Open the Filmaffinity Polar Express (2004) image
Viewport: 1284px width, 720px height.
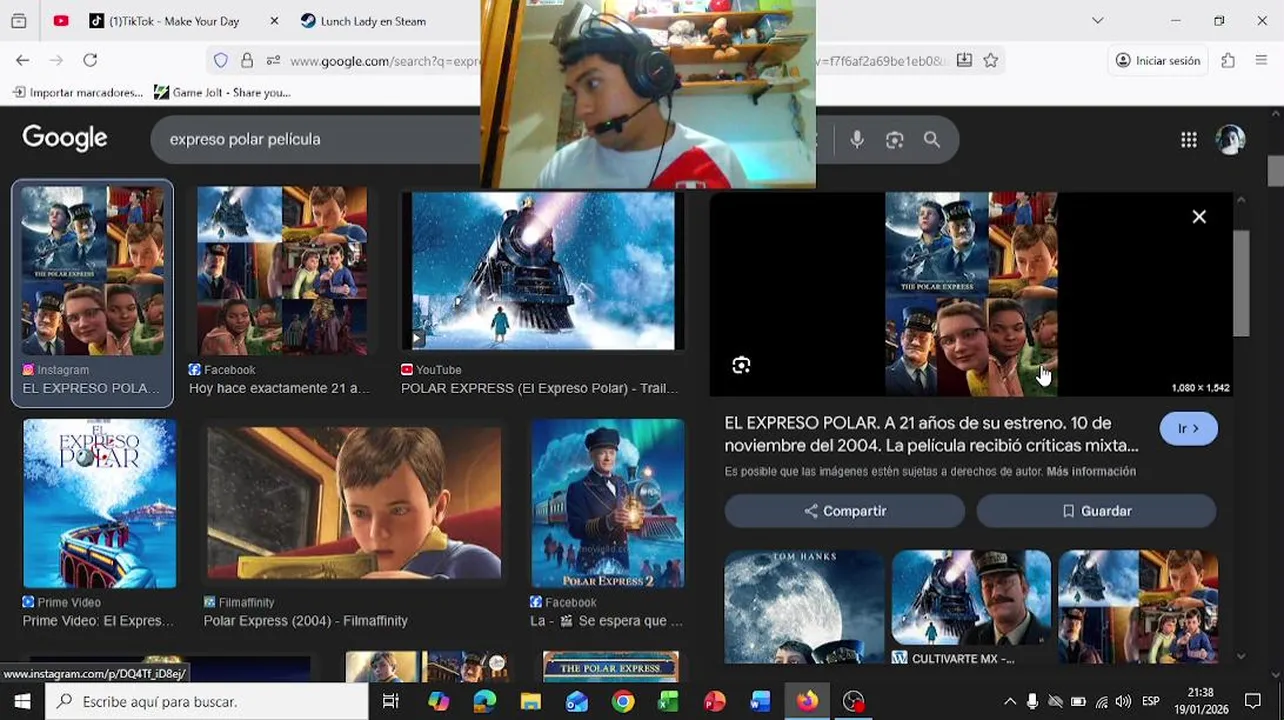[x=354, y=504]
